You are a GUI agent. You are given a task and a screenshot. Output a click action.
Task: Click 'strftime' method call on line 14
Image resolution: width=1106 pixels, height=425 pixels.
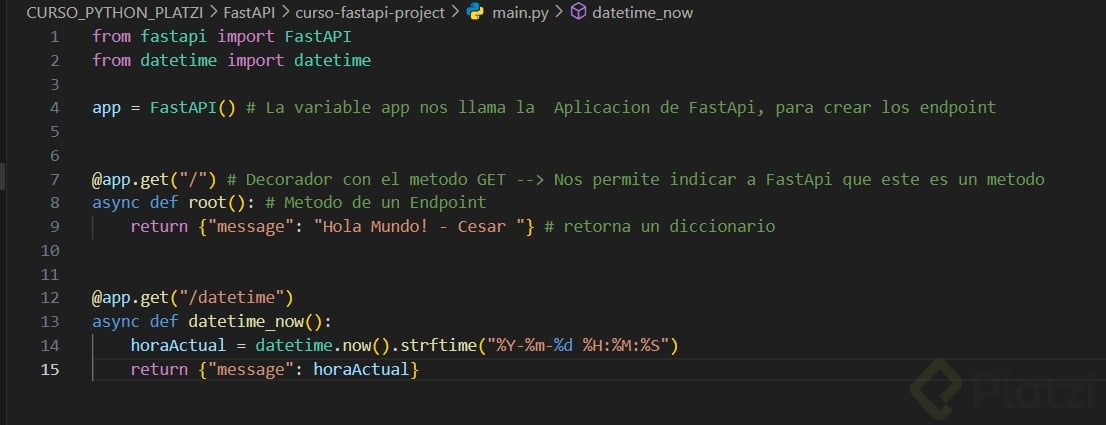click(x=438, y=345)
